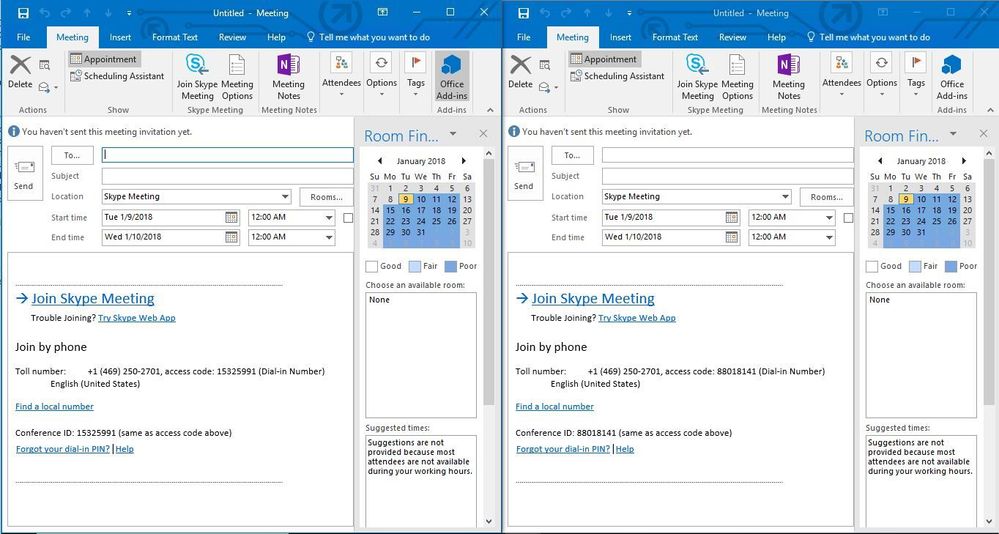
Task: Open start time dropdown in right window
Action: pos(829,217)
